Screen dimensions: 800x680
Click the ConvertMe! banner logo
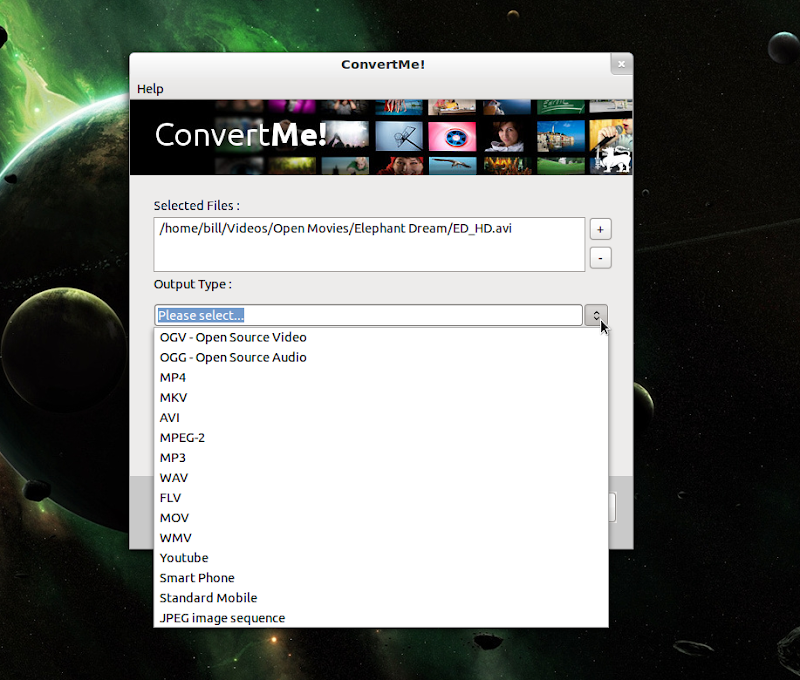[241, 135]
